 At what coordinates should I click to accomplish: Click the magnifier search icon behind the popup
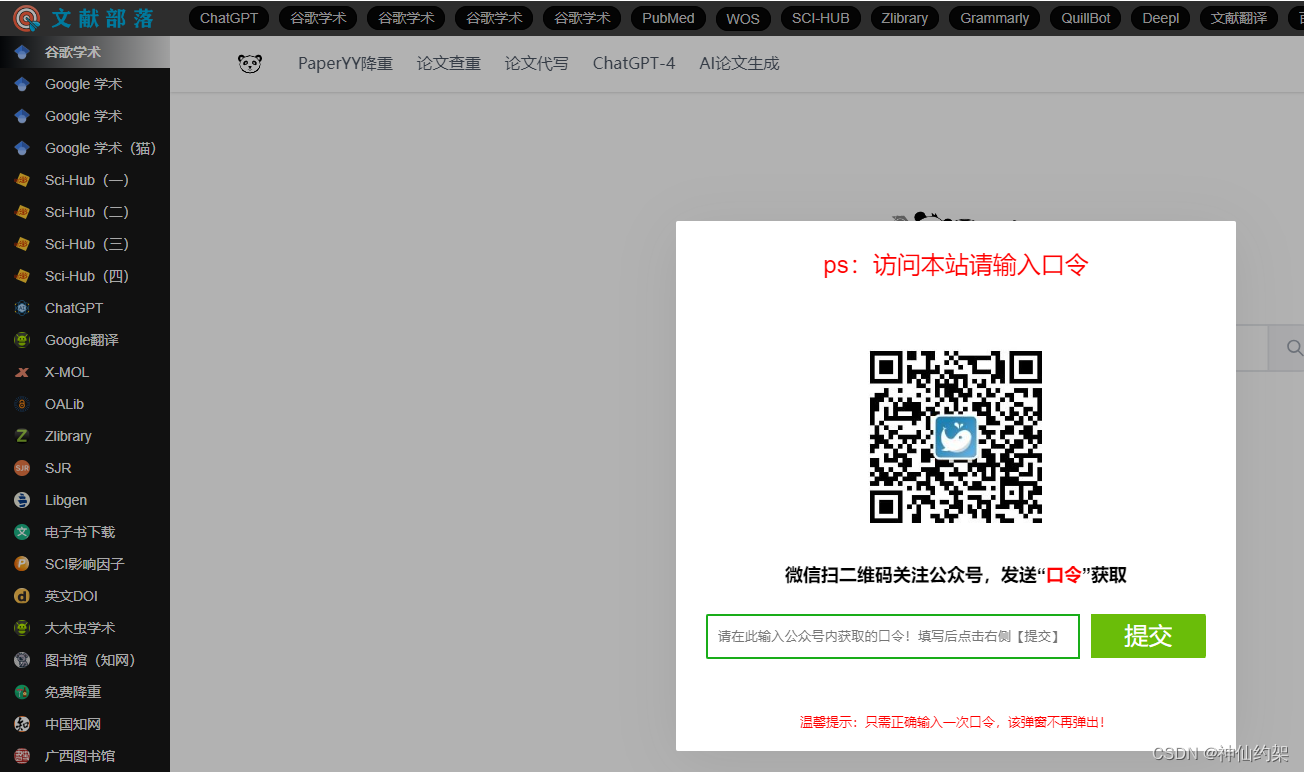pos(1294,348)
